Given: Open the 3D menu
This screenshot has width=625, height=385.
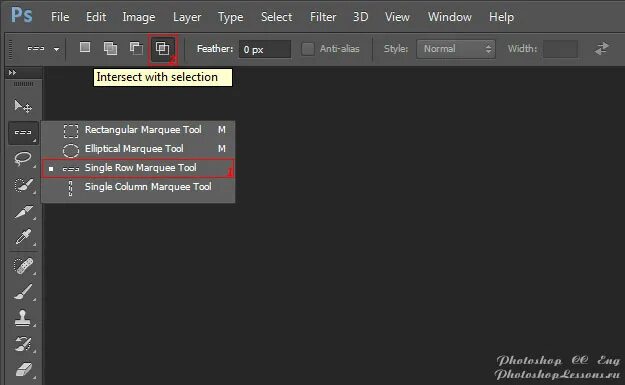Looking at the screenshot, I should coord(360,17).
